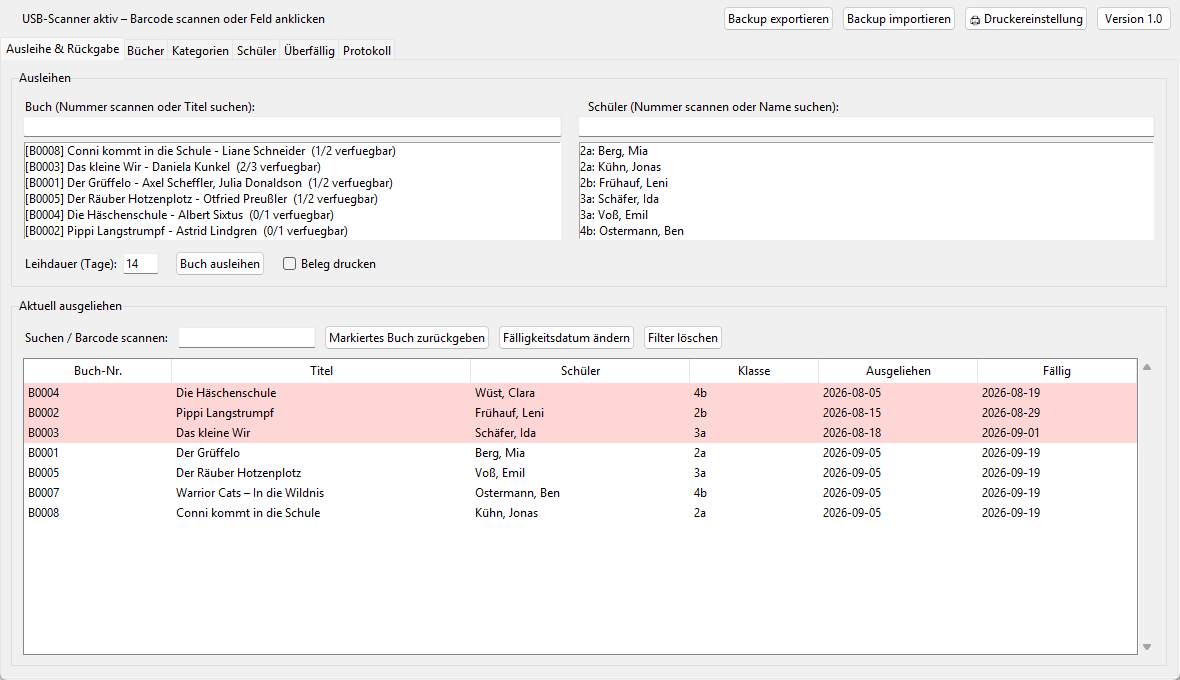1180x680 pixels.
Task: Click the scrollbar down arrow of loans table
Action: click(x=1147, y=647)
